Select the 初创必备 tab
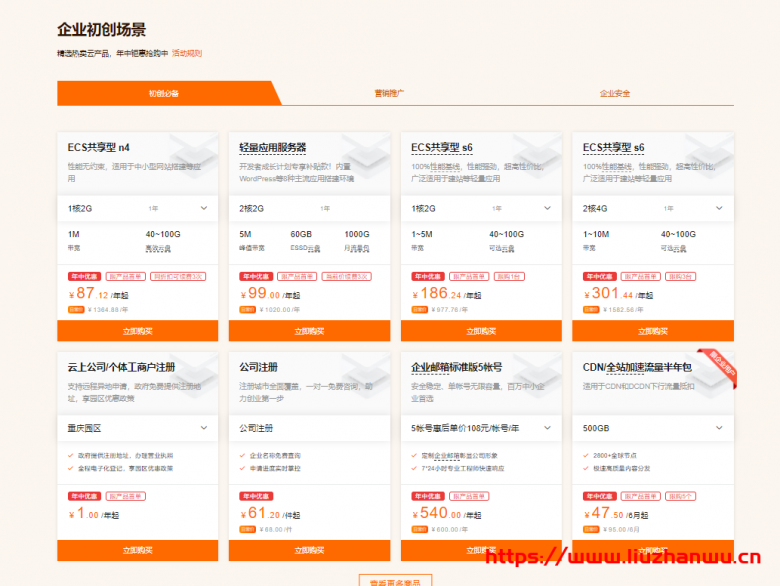The width and height of the screenshot is (780, 586). click(163, 93)
